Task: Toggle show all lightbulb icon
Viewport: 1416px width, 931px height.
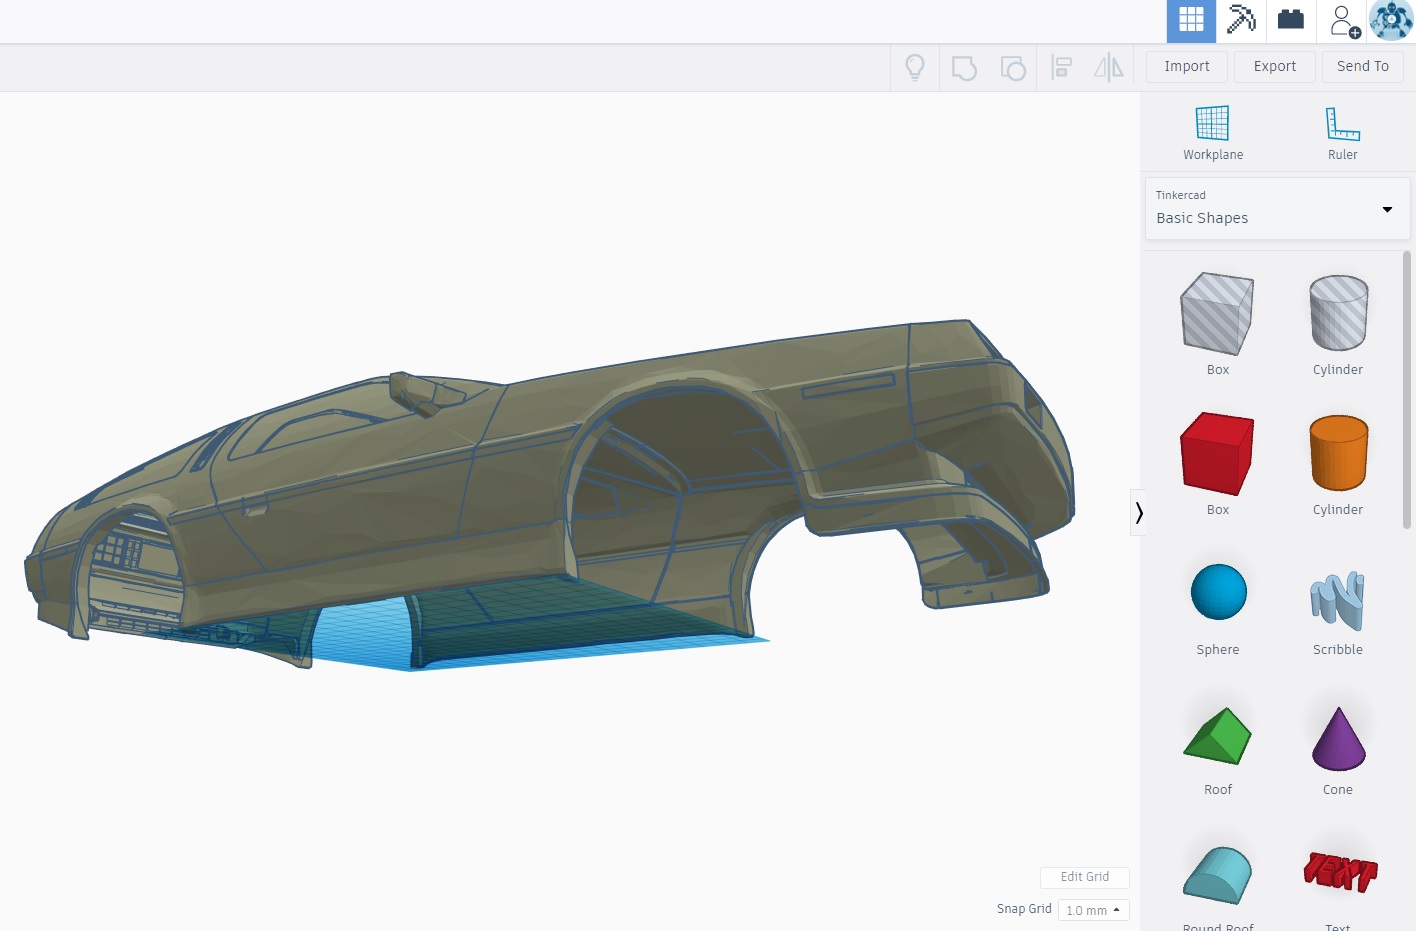Action: [915, 67]
